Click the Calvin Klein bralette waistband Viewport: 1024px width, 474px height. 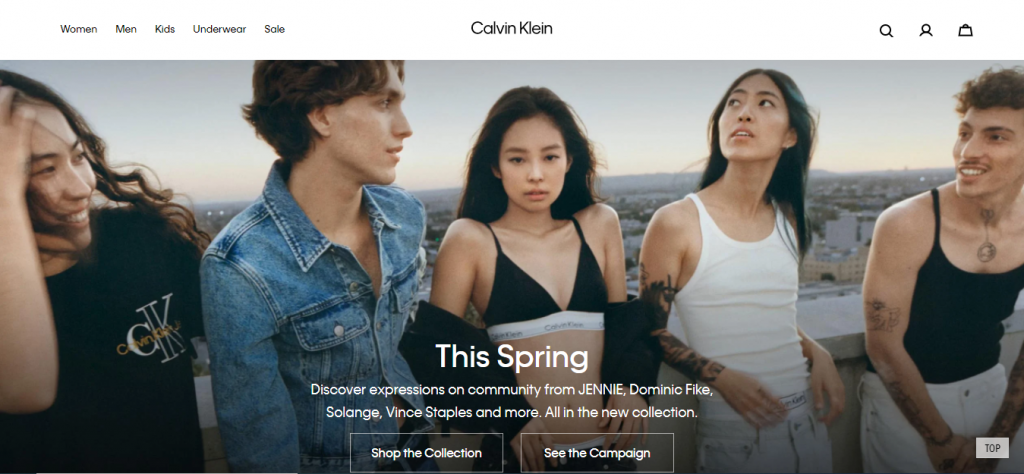click(545, 325)
